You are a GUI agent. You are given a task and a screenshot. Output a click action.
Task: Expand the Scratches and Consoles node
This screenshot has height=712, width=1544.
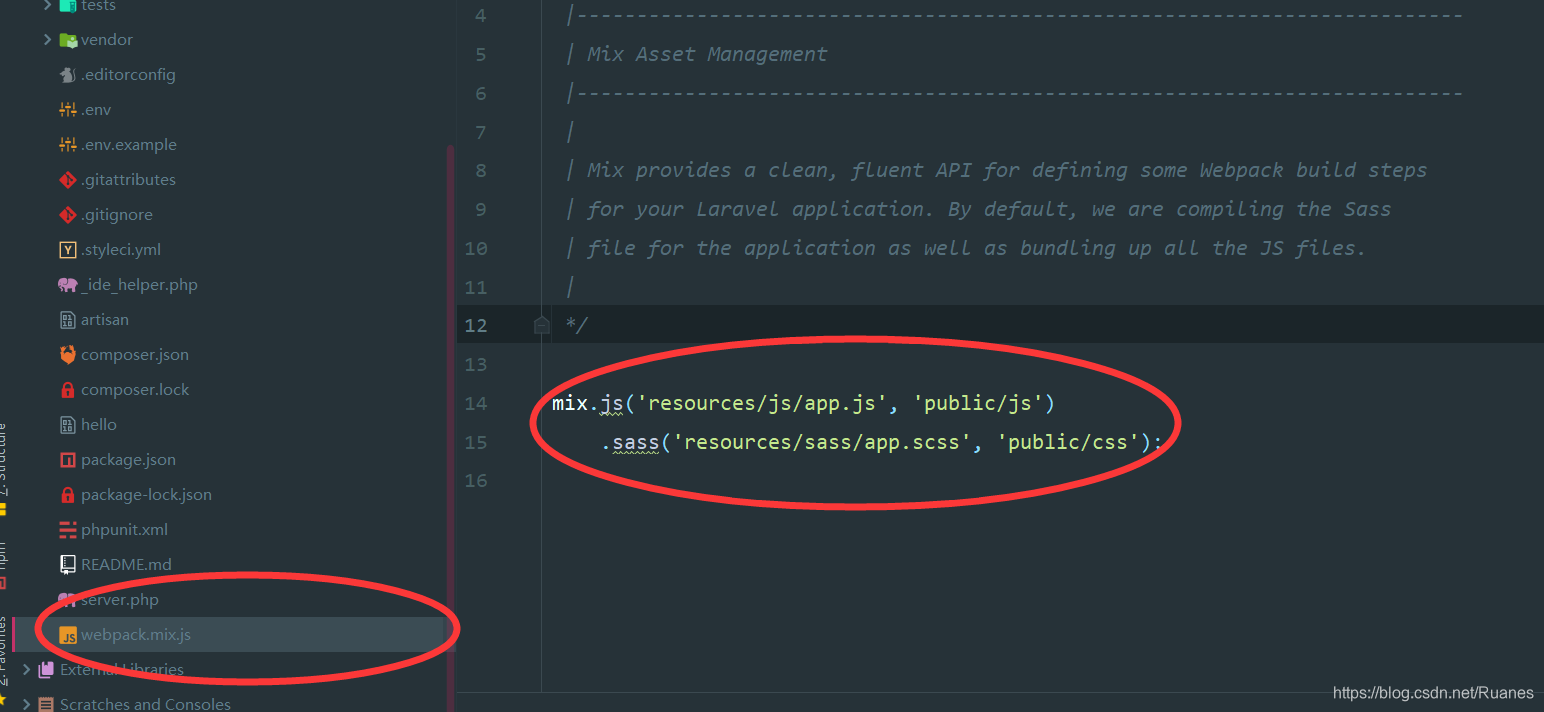pyautogui.click(x=26, y=704)
